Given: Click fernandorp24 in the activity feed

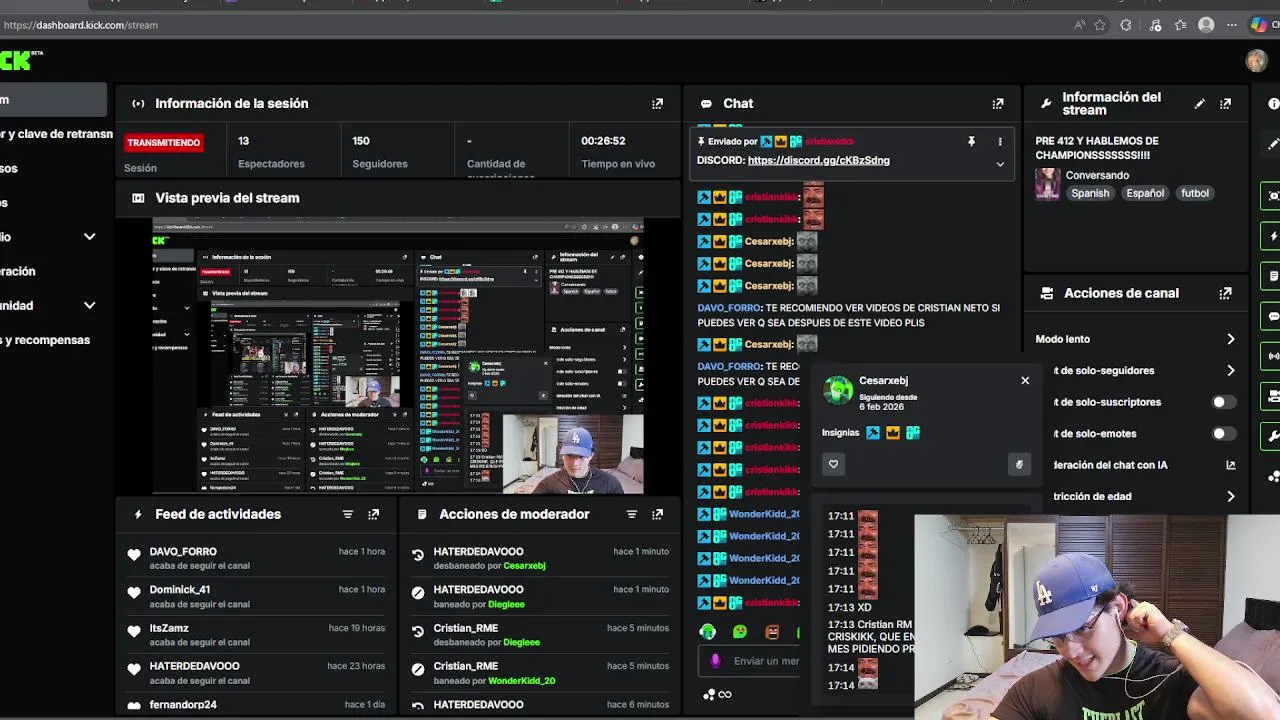Looking at the screenshot, I should (183, 704).
